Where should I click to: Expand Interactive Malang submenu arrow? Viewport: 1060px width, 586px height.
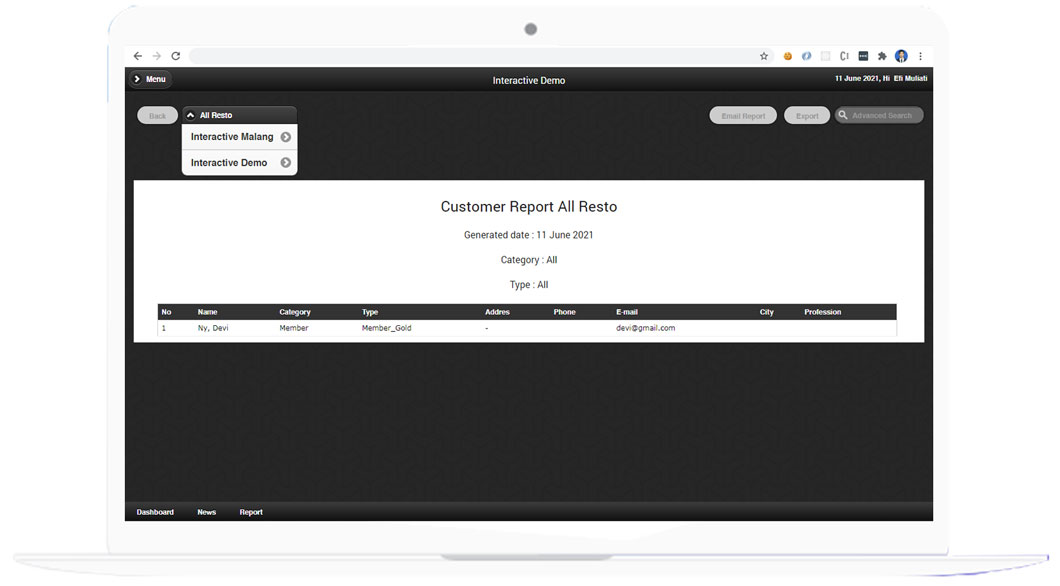(286, 137)
